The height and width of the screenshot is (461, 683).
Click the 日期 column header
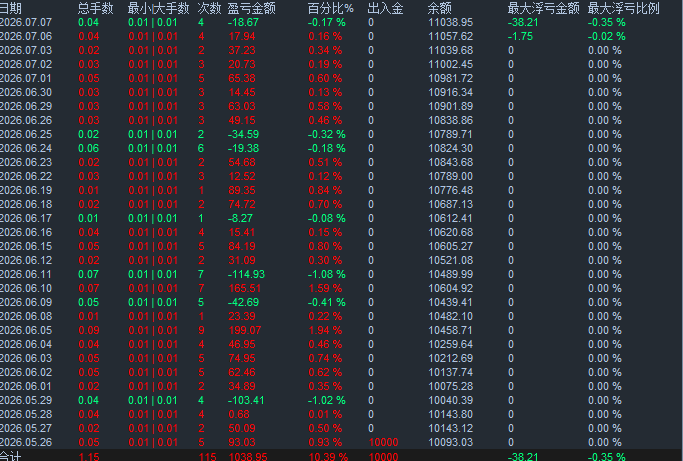coord(10,8)
